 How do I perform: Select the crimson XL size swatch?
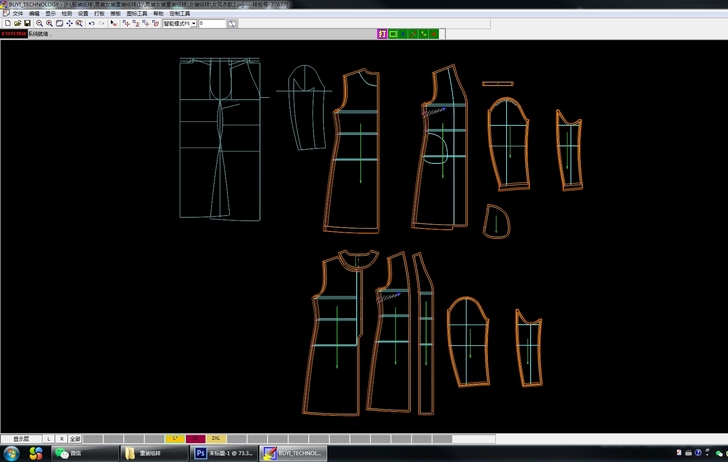pos(195,439)
